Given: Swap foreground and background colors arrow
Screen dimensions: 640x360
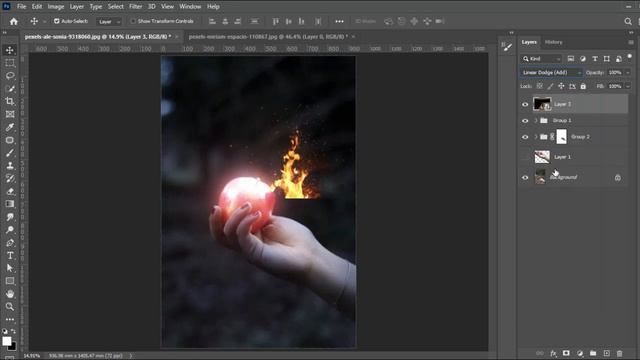Looking at the screenshot, I should 13,331.
